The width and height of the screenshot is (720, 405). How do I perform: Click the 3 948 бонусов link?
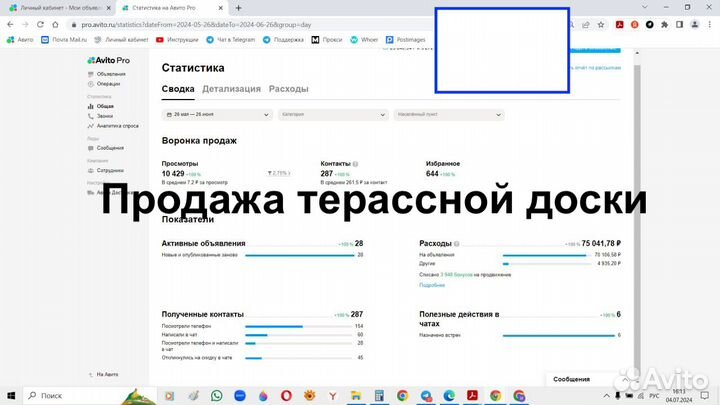click(456, 275)
